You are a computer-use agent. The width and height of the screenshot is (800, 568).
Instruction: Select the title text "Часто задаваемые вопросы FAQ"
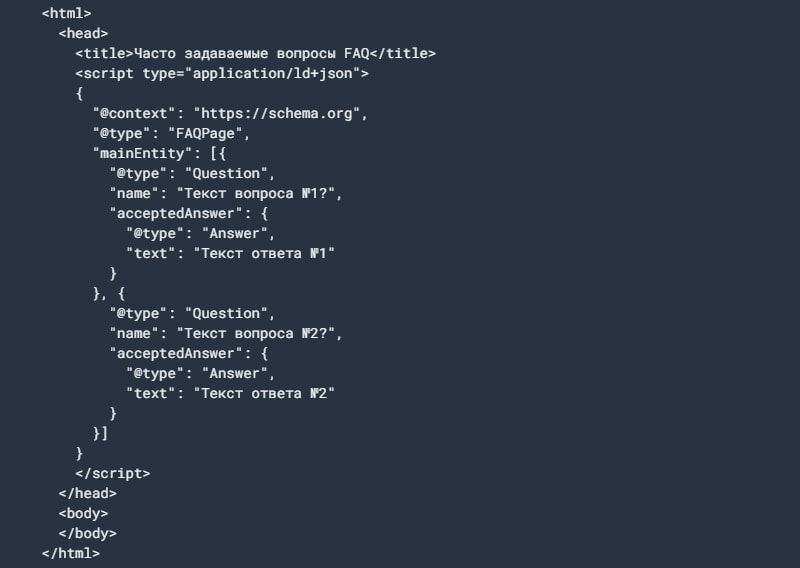(255, 54)
